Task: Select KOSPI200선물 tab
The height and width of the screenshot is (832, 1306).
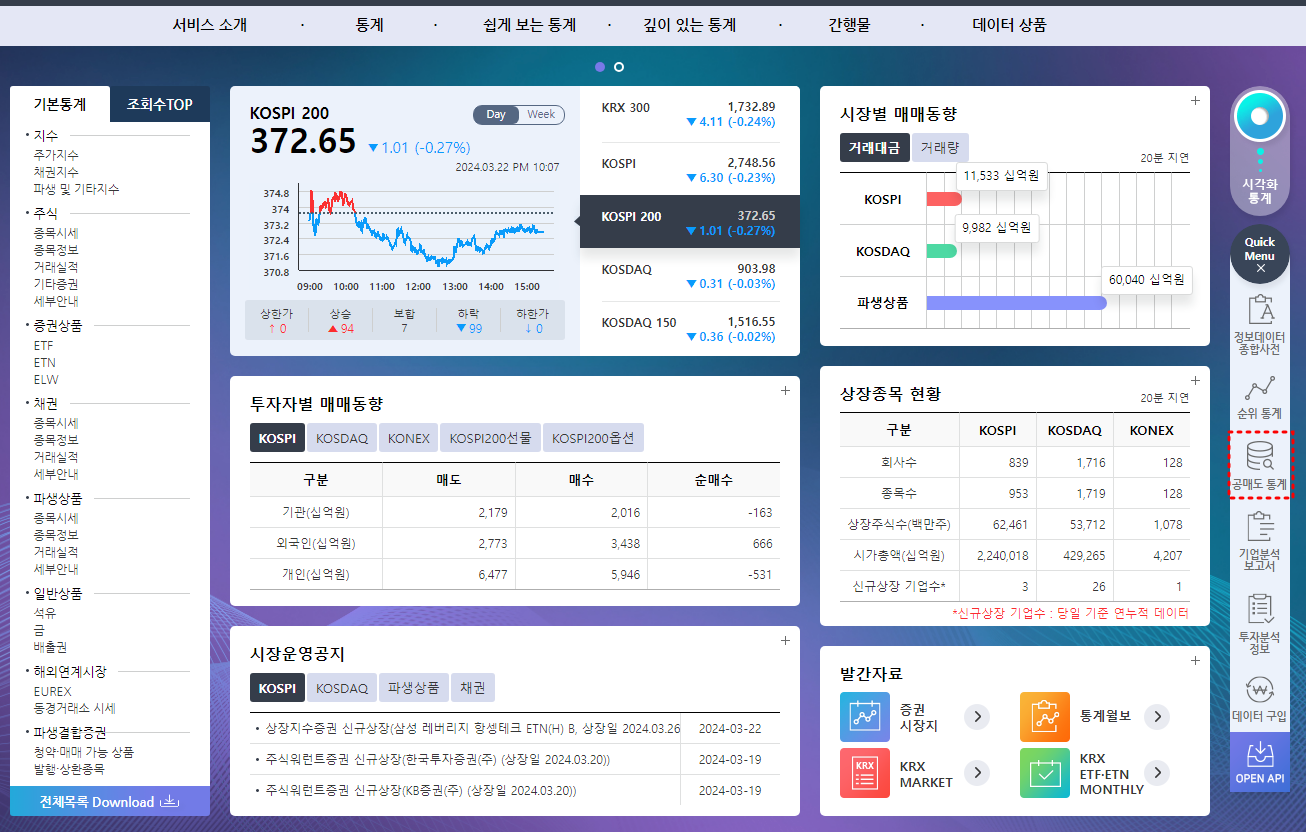Action: point(491,438)
